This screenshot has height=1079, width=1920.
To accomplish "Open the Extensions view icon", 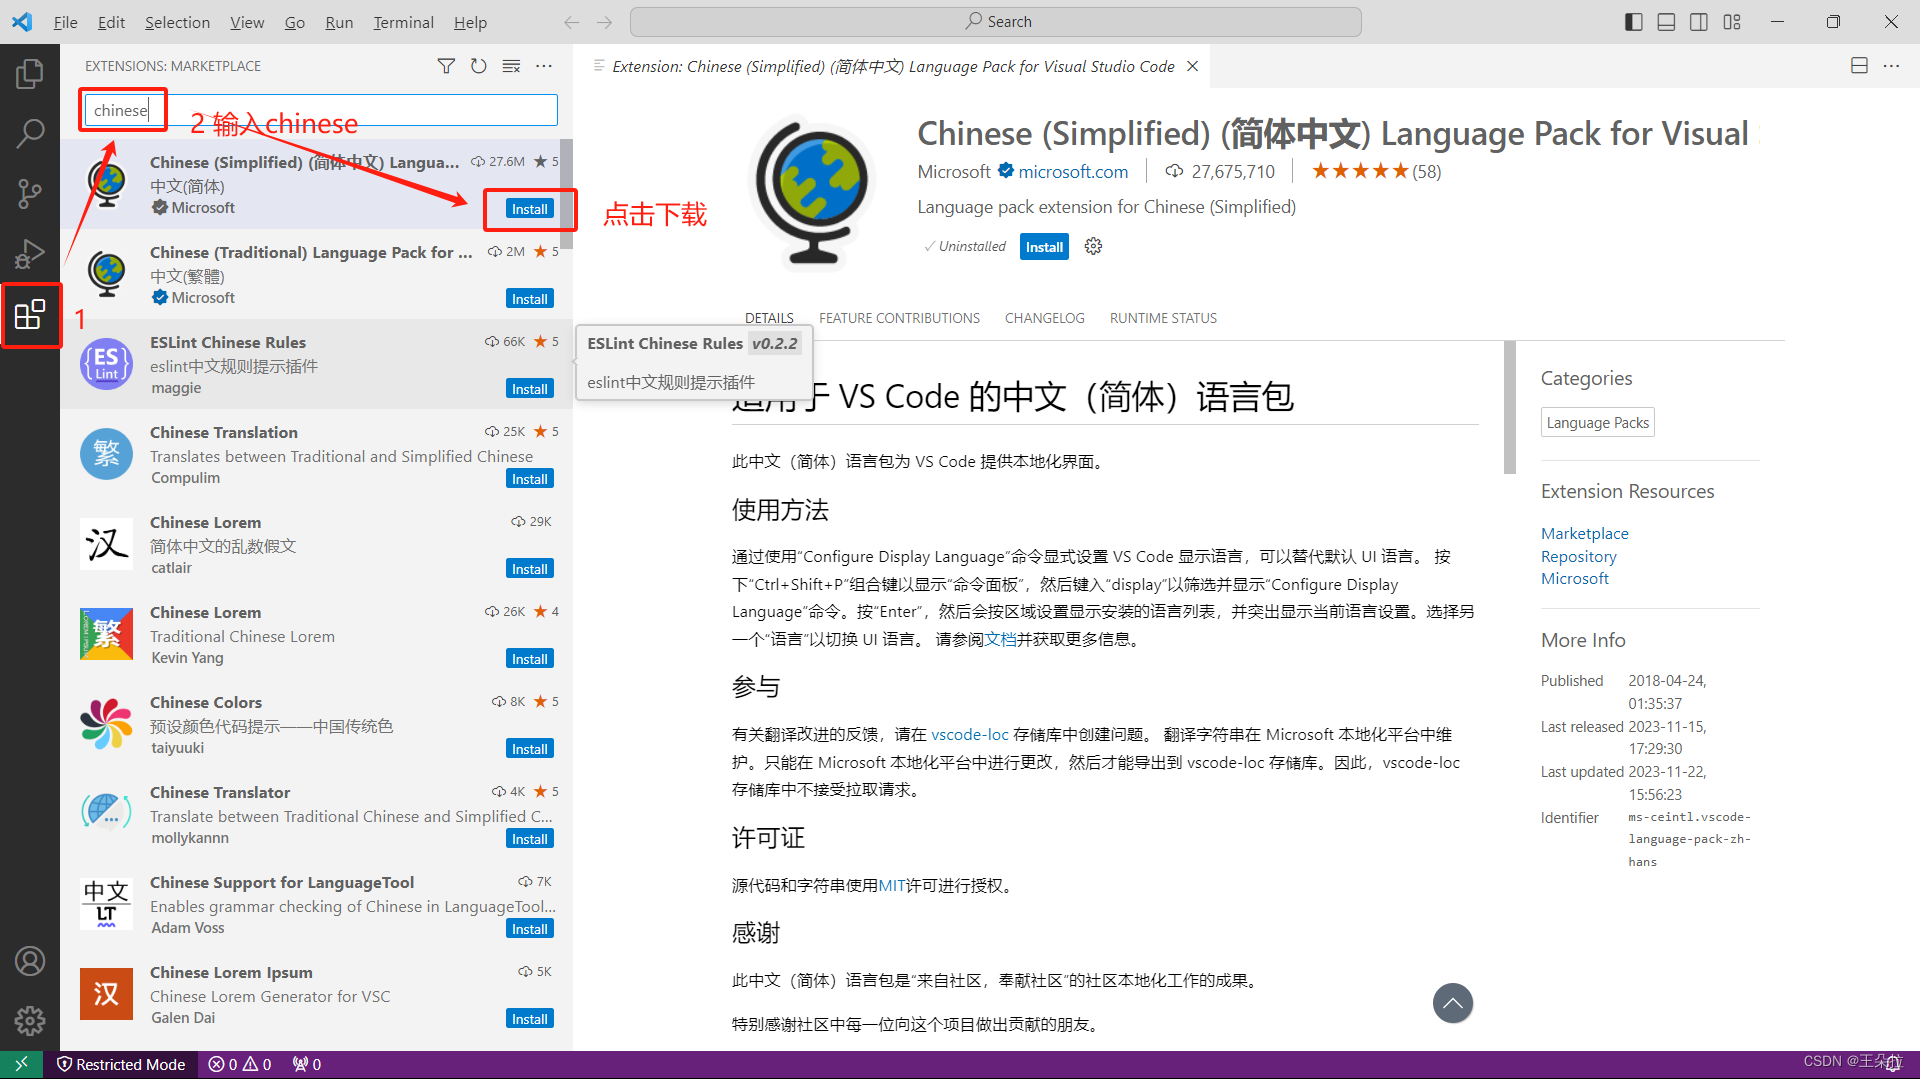I will pos(30,315).
